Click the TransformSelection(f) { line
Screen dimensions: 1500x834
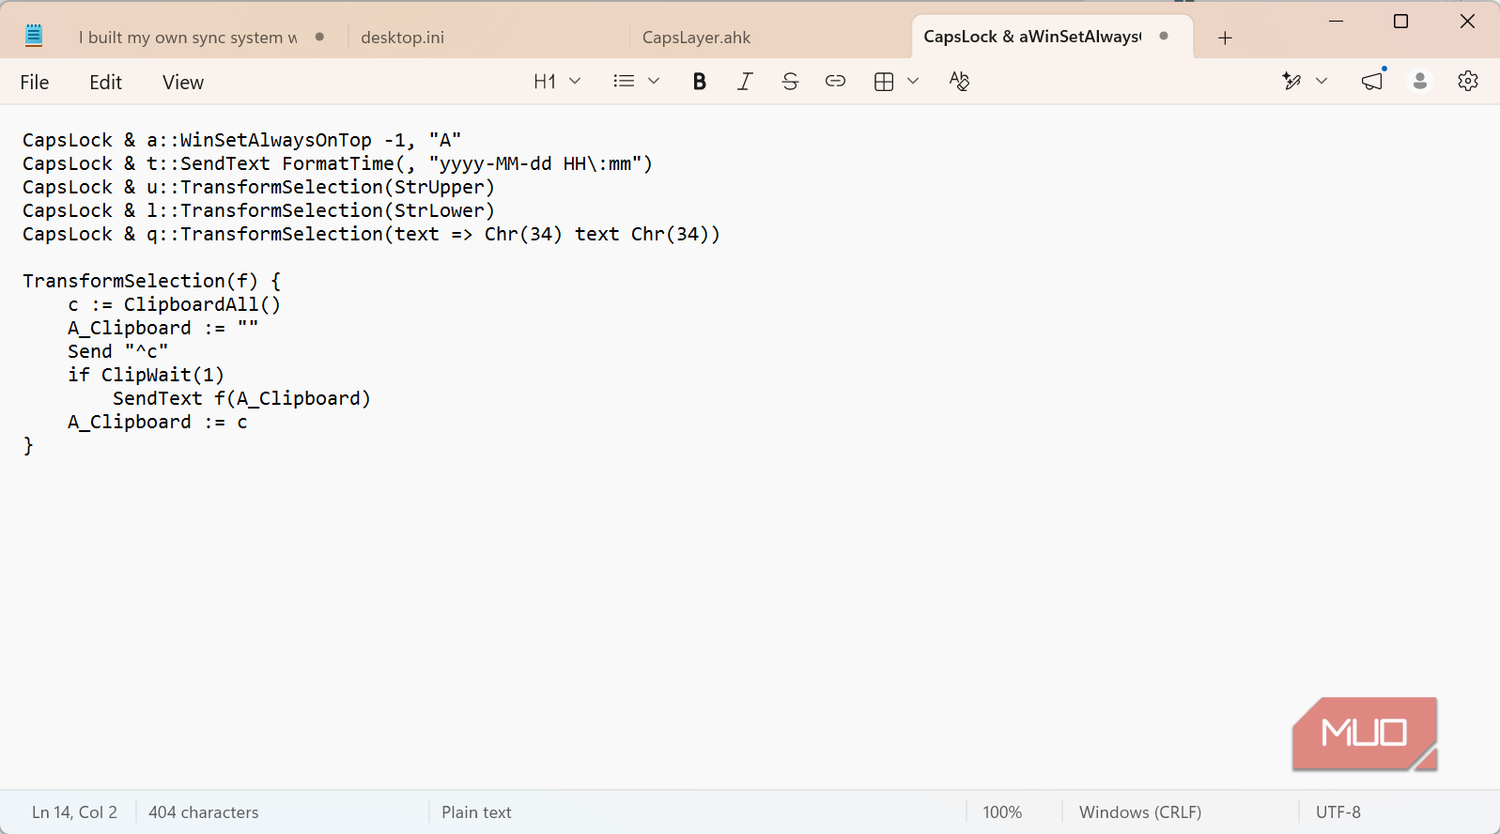[152, 281]
